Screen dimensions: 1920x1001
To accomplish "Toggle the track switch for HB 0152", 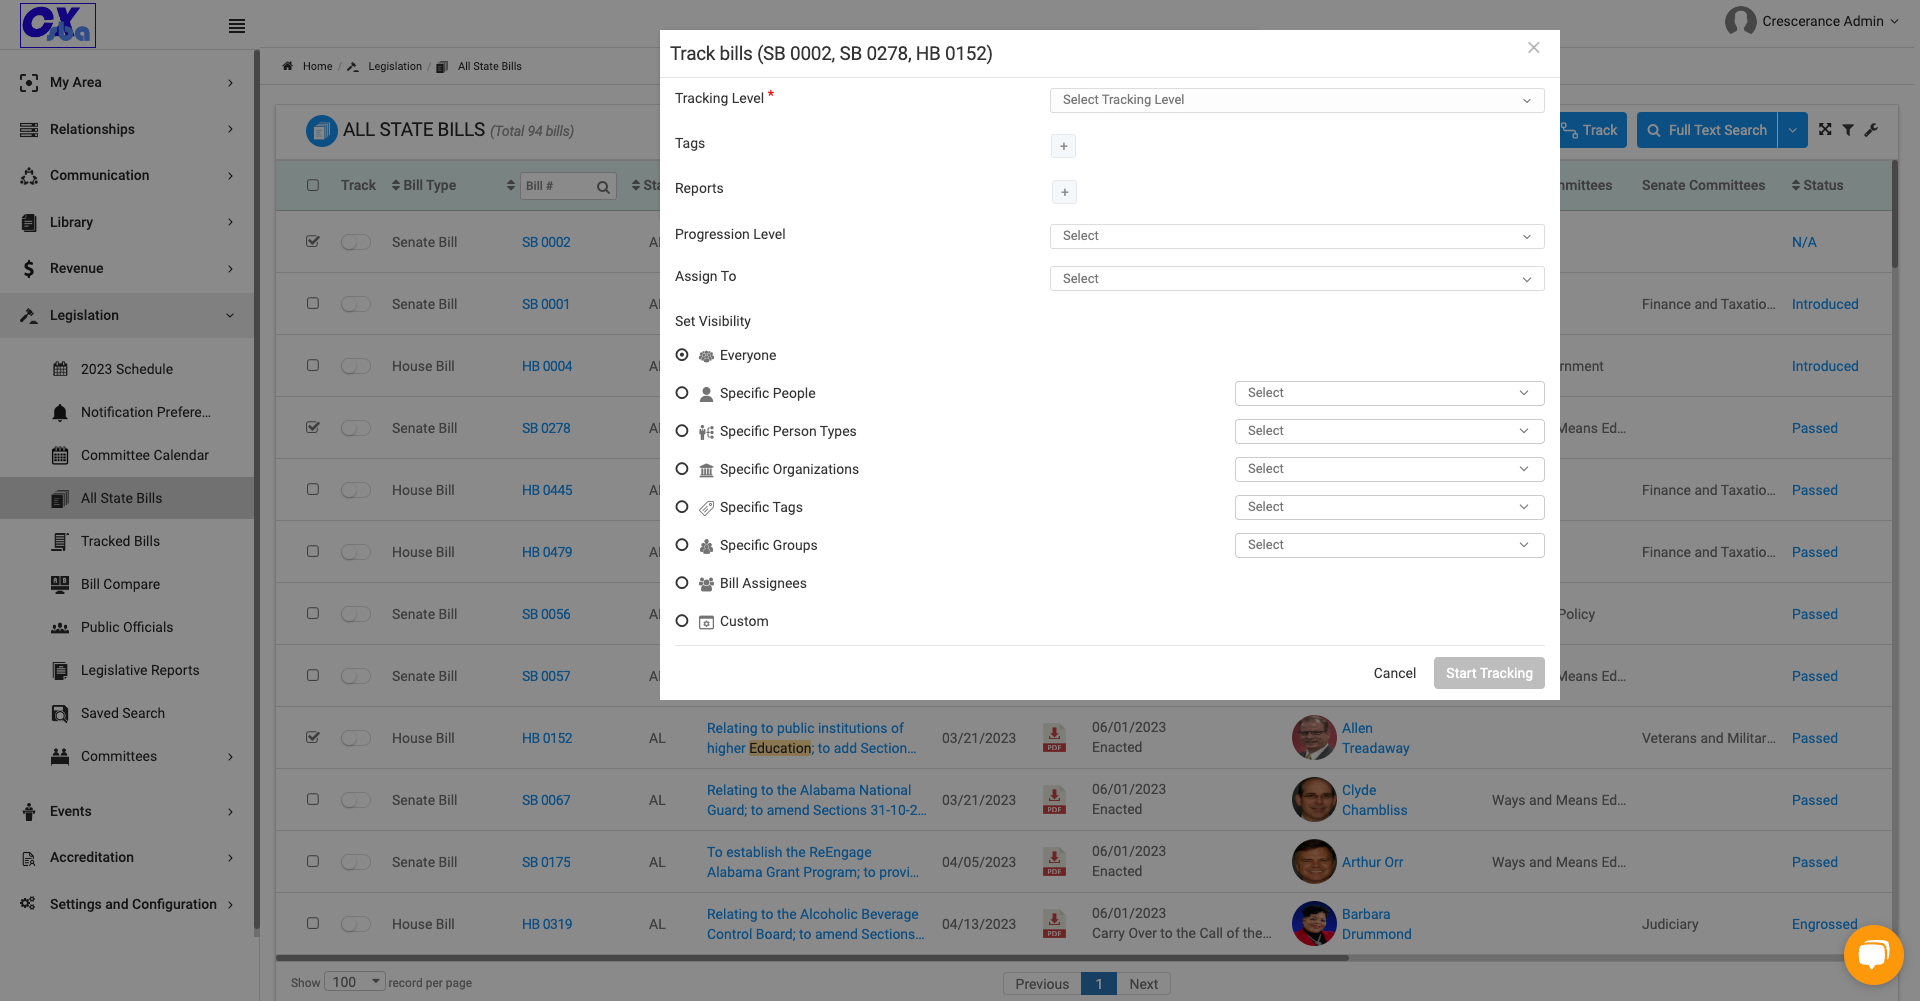I will pyautogui.click(x=356, y=738).
